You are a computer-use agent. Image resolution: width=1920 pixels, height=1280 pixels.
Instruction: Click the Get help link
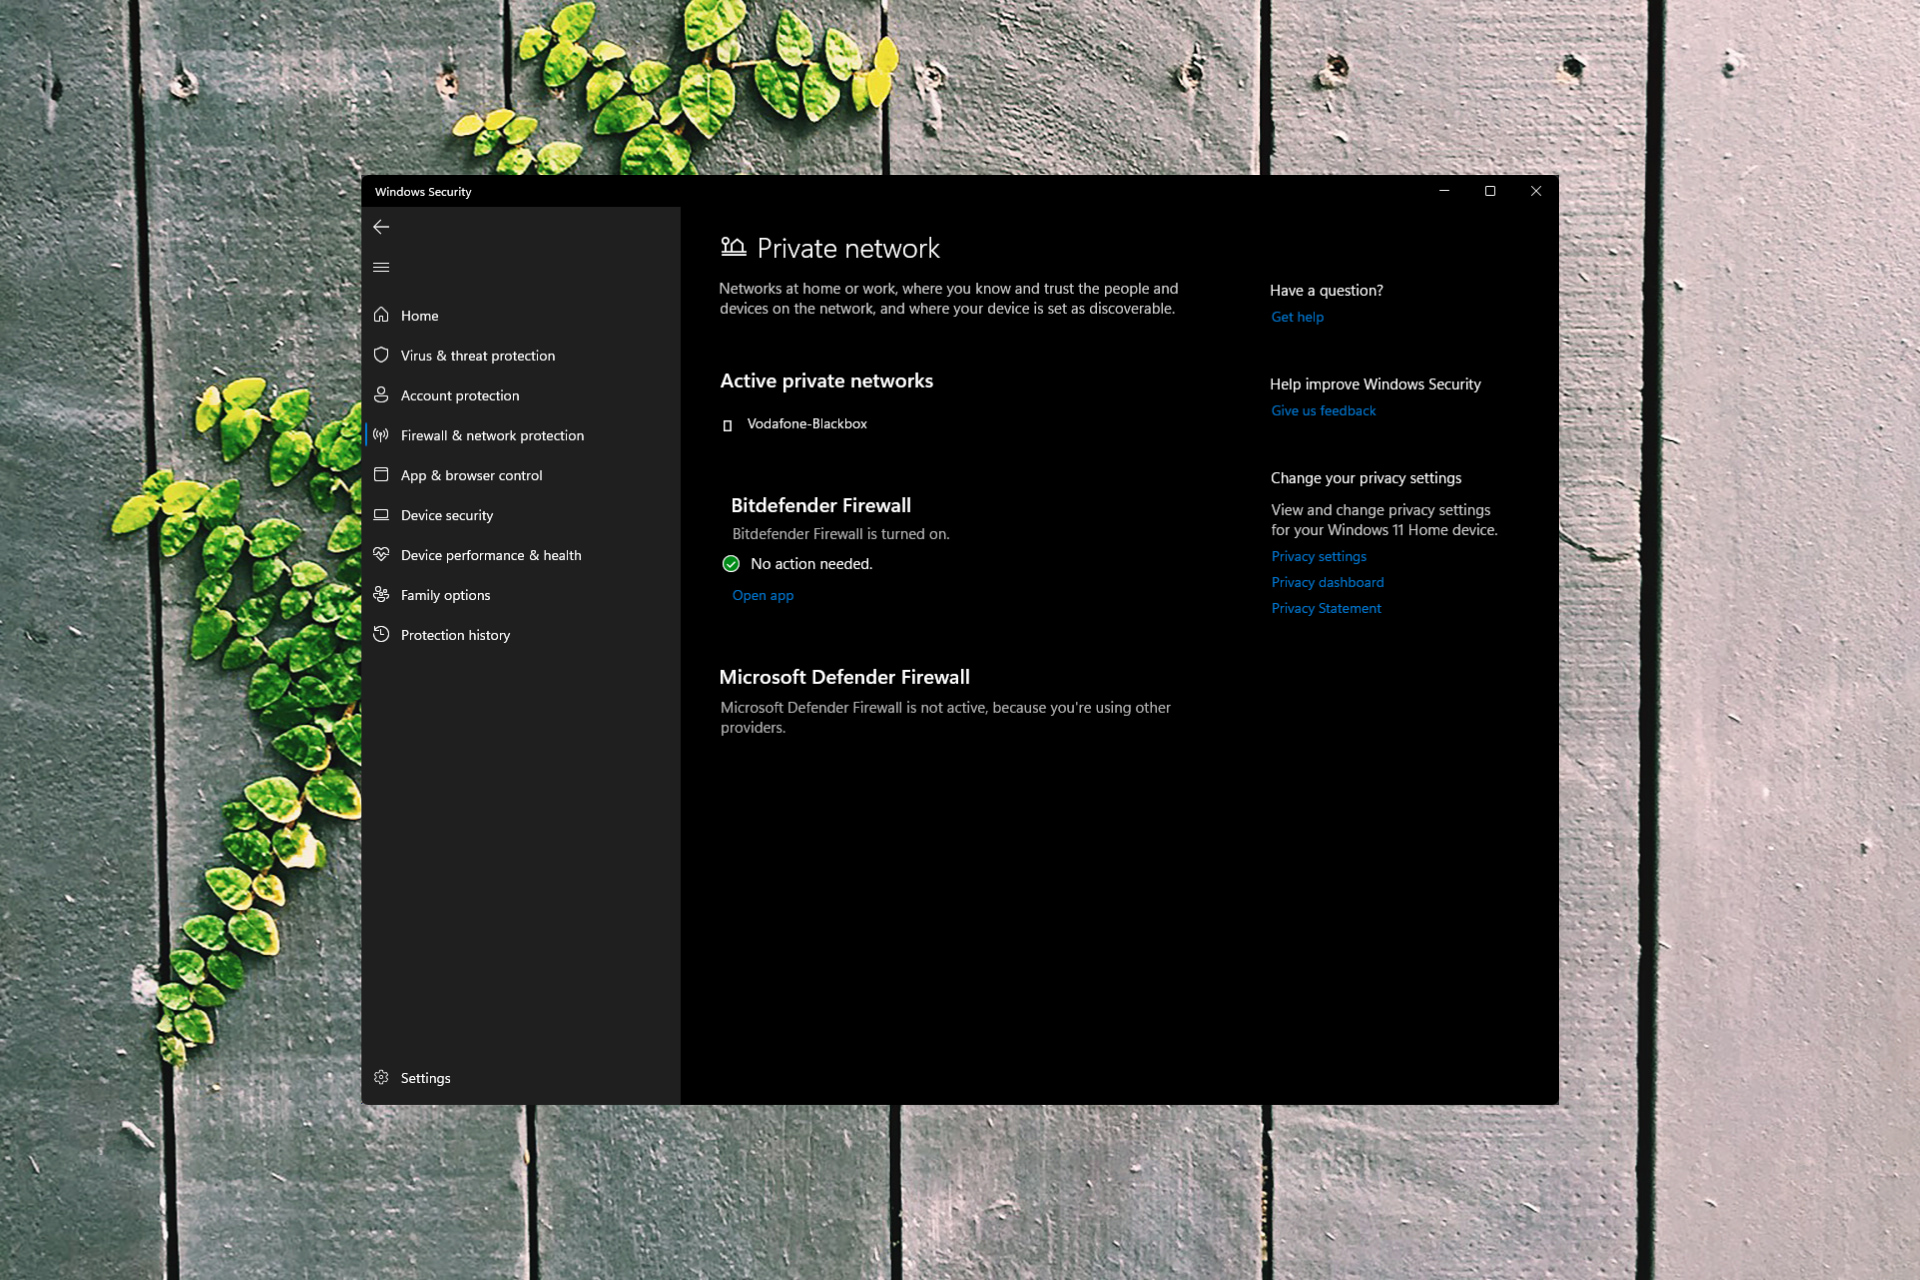[x=1297, y=317]
